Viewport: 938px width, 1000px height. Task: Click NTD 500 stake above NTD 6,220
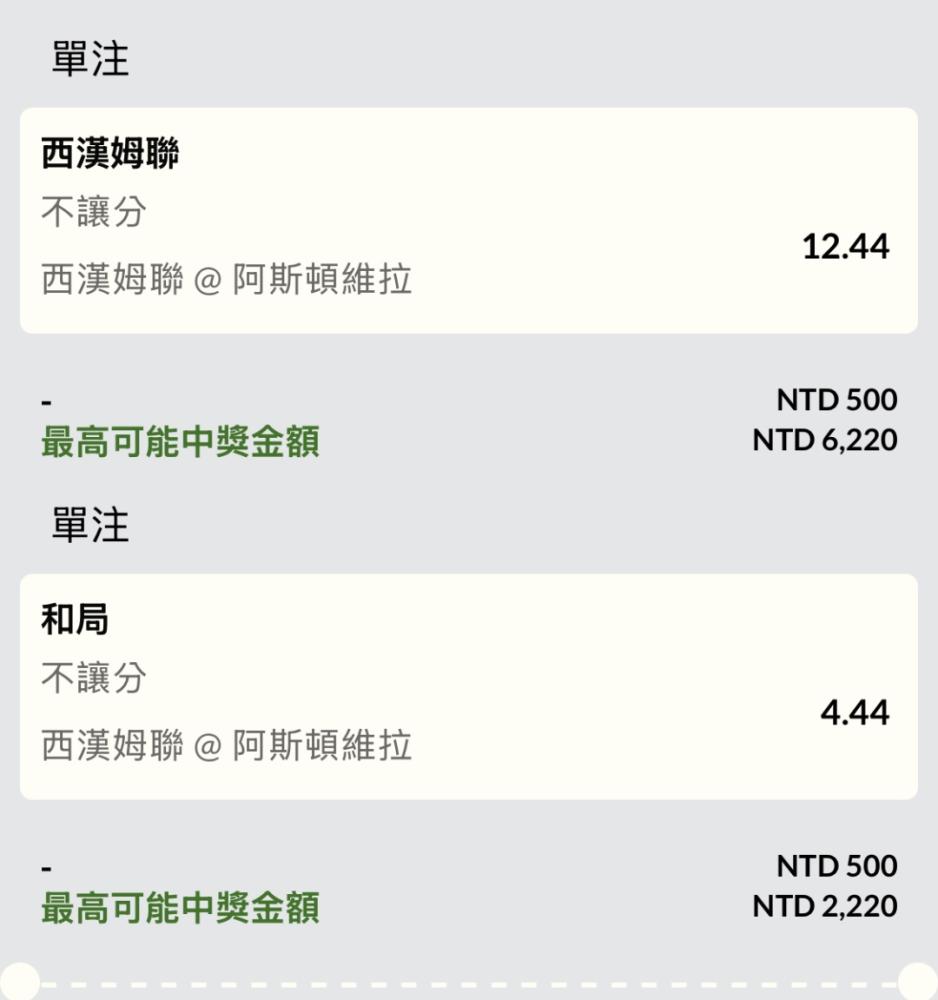tap(837, 400)
